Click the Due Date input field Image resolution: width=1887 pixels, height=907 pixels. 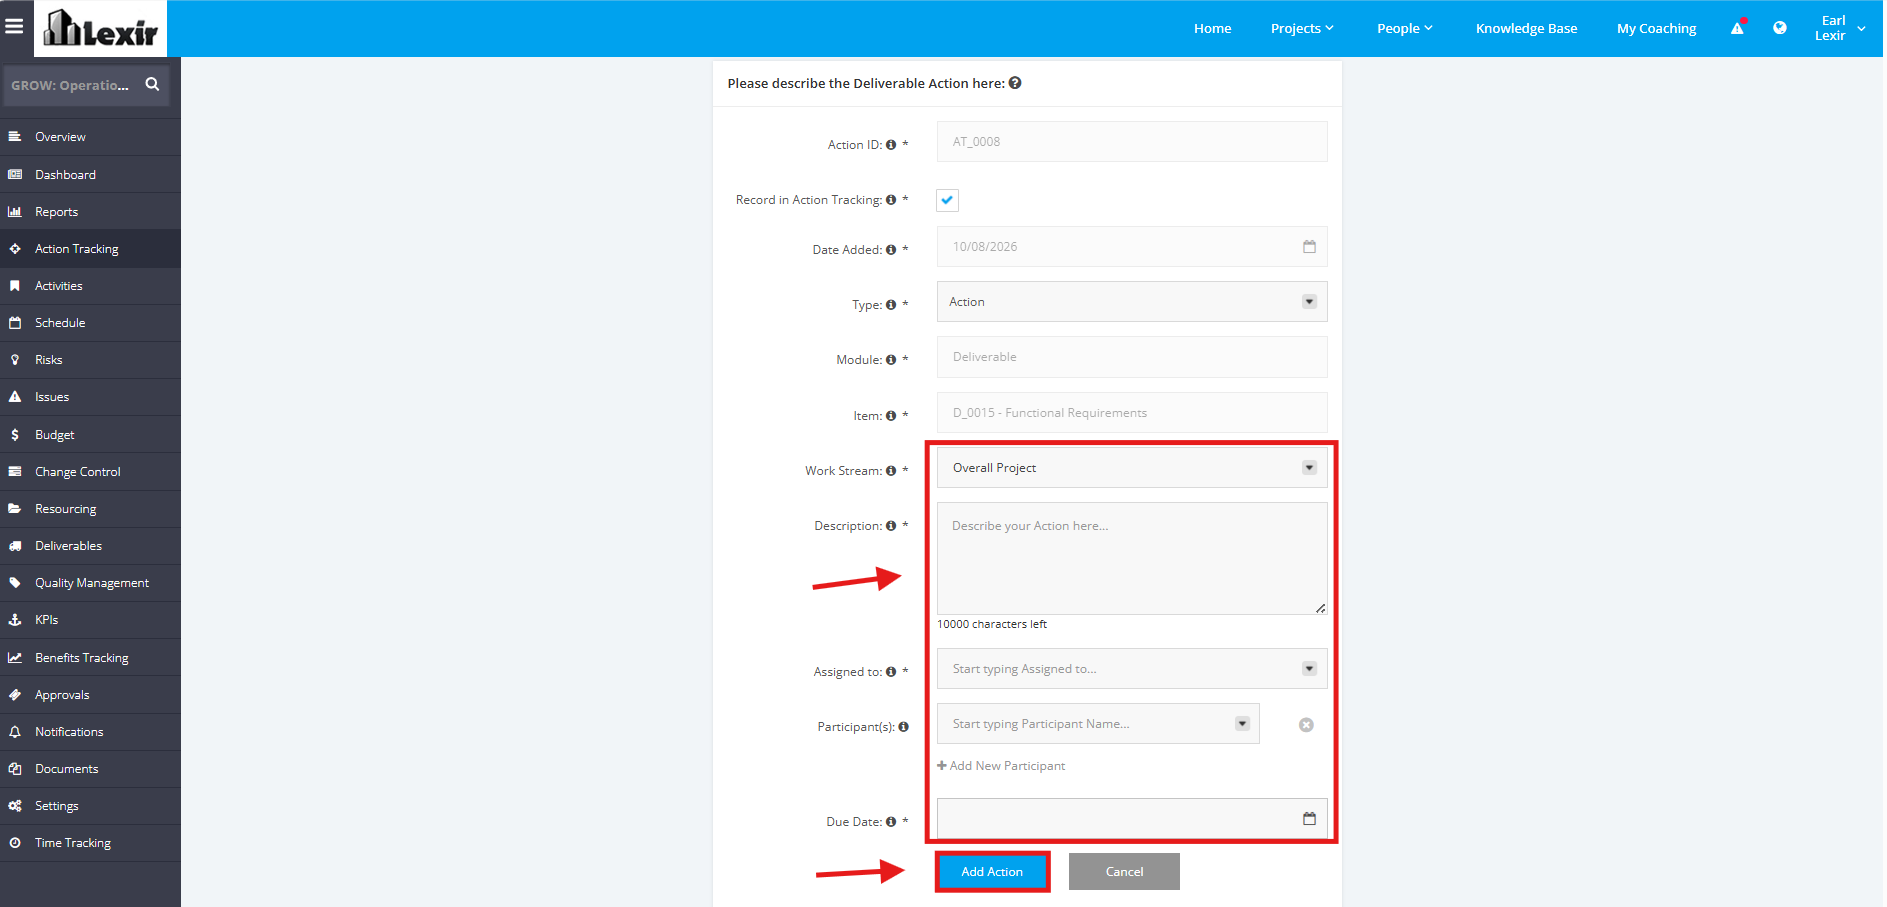pos(1132,818)
